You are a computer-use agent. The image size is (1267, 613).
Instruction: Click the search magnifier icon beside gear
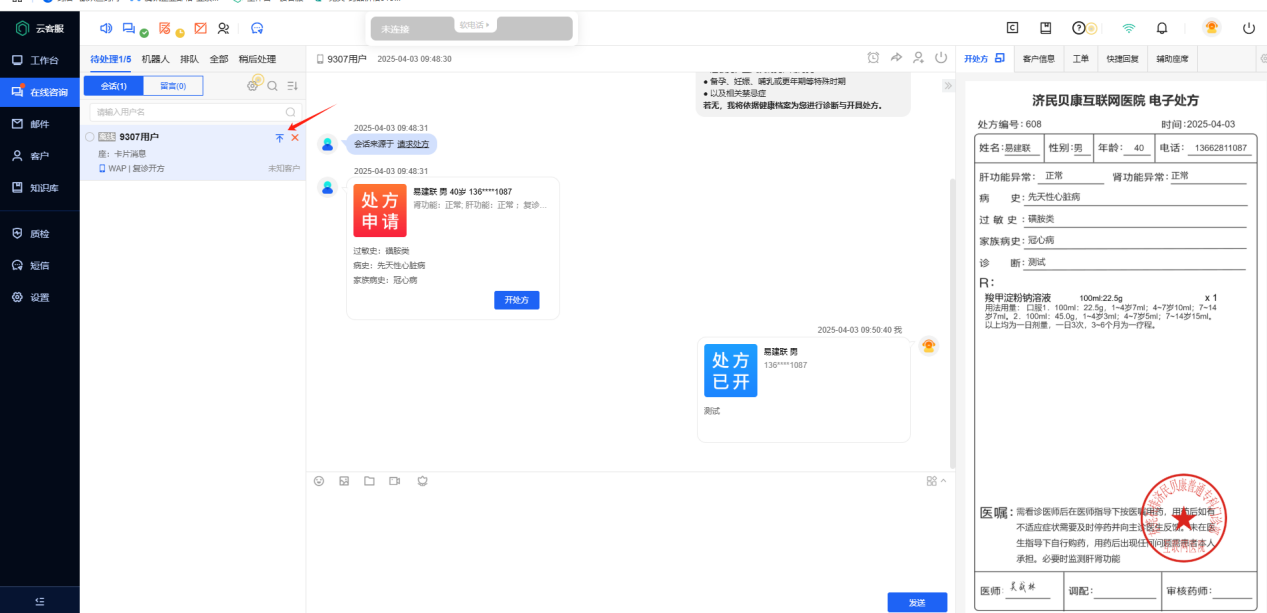pos(273,86)
